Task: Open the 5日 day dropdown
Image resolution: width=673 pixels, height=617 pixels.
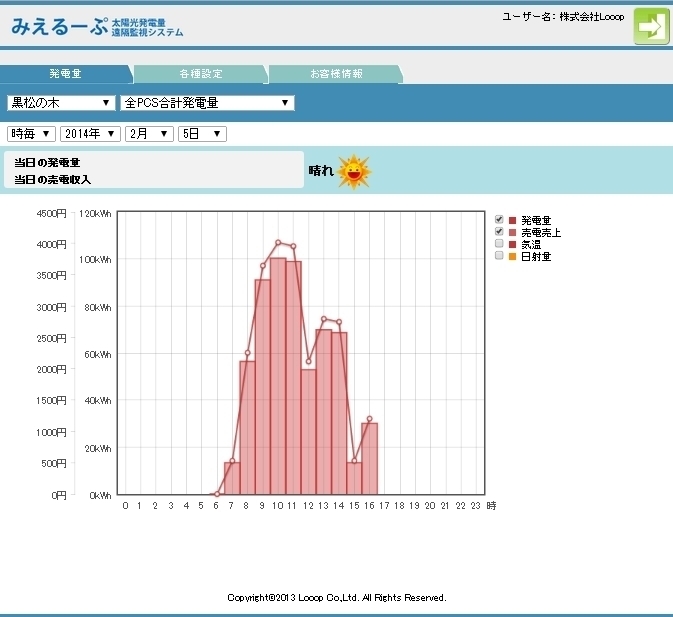Action: point(202,134)
